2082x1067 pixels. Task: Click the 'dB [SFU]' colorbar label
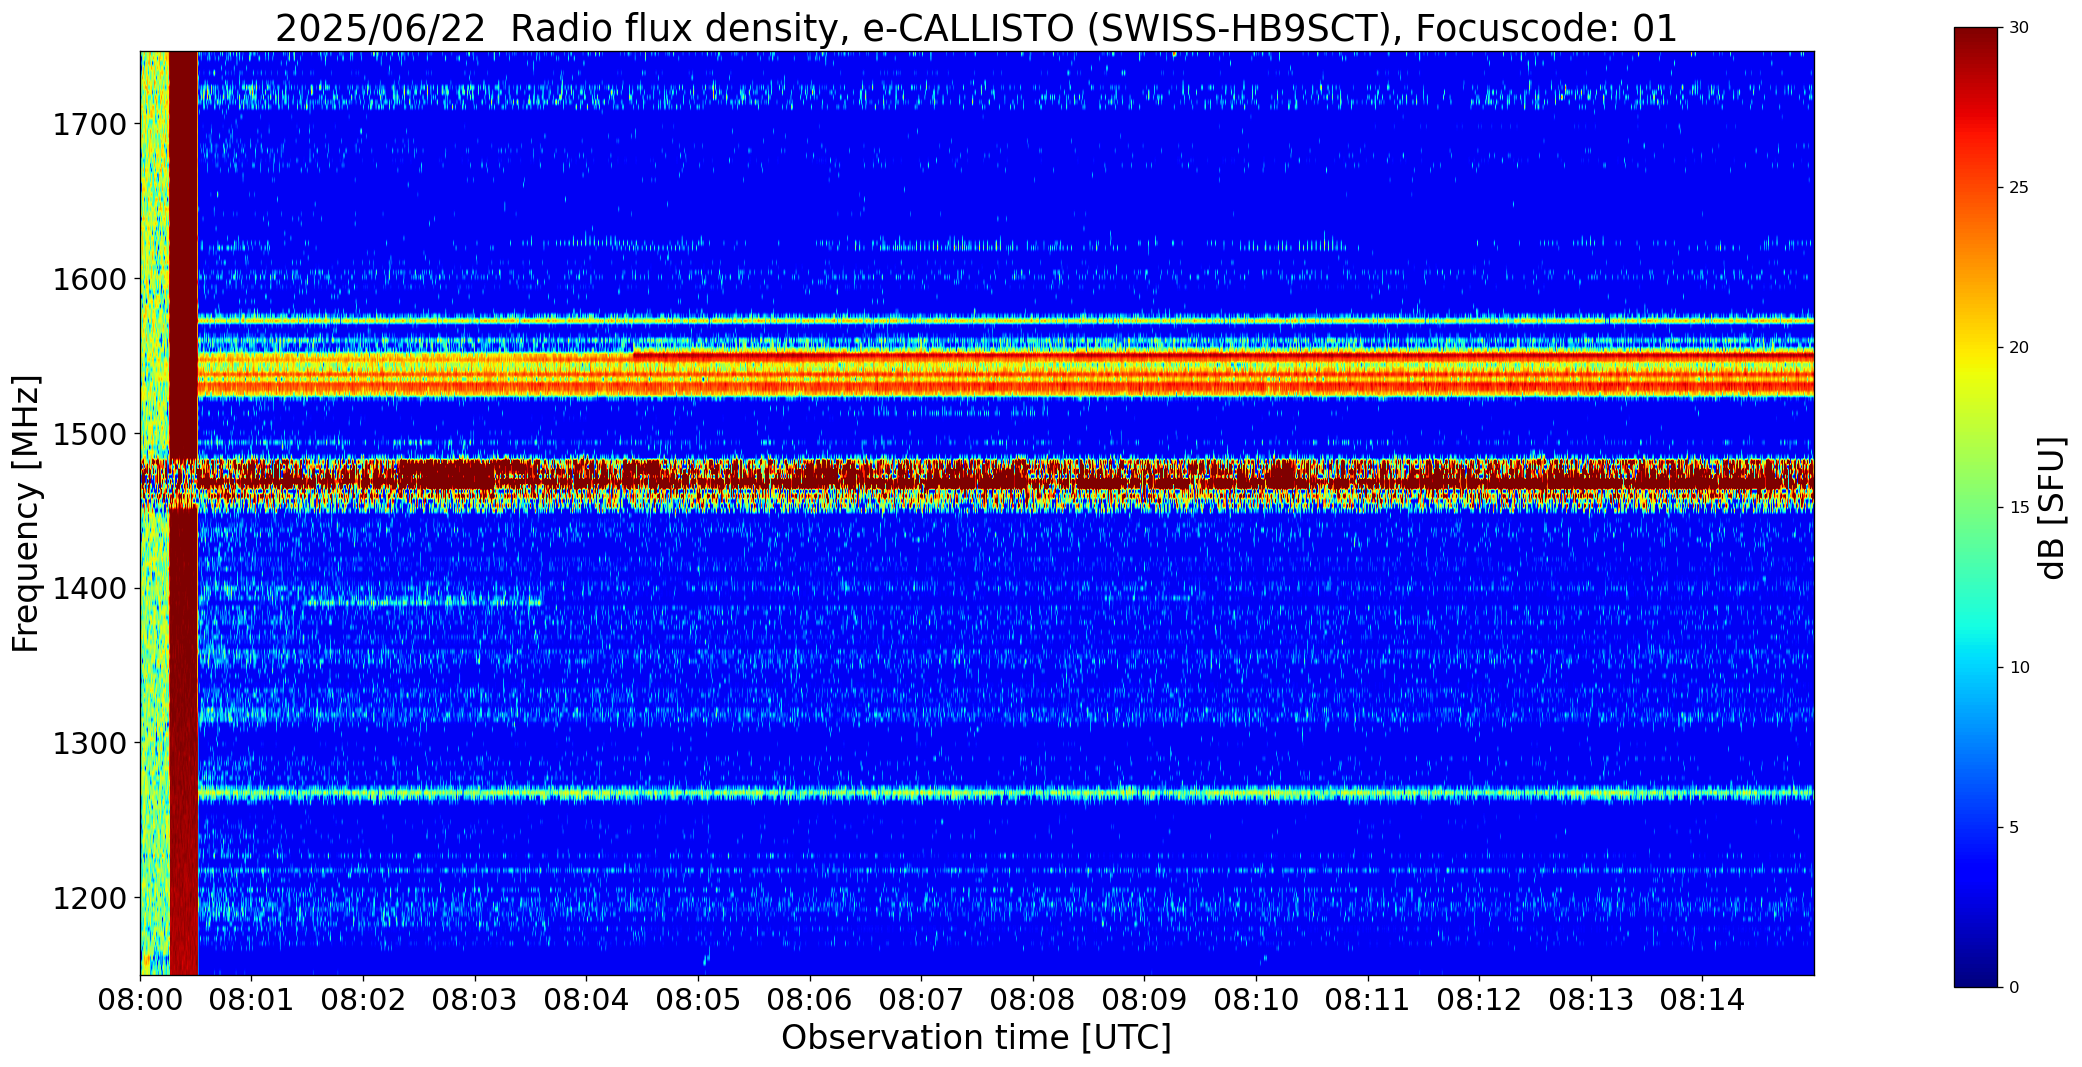[x=2052, y=508]
